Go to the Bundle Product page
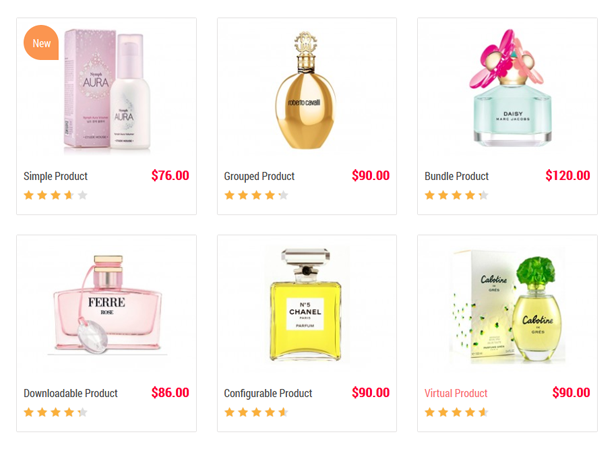The image size is (616, 449). point(456,176)
